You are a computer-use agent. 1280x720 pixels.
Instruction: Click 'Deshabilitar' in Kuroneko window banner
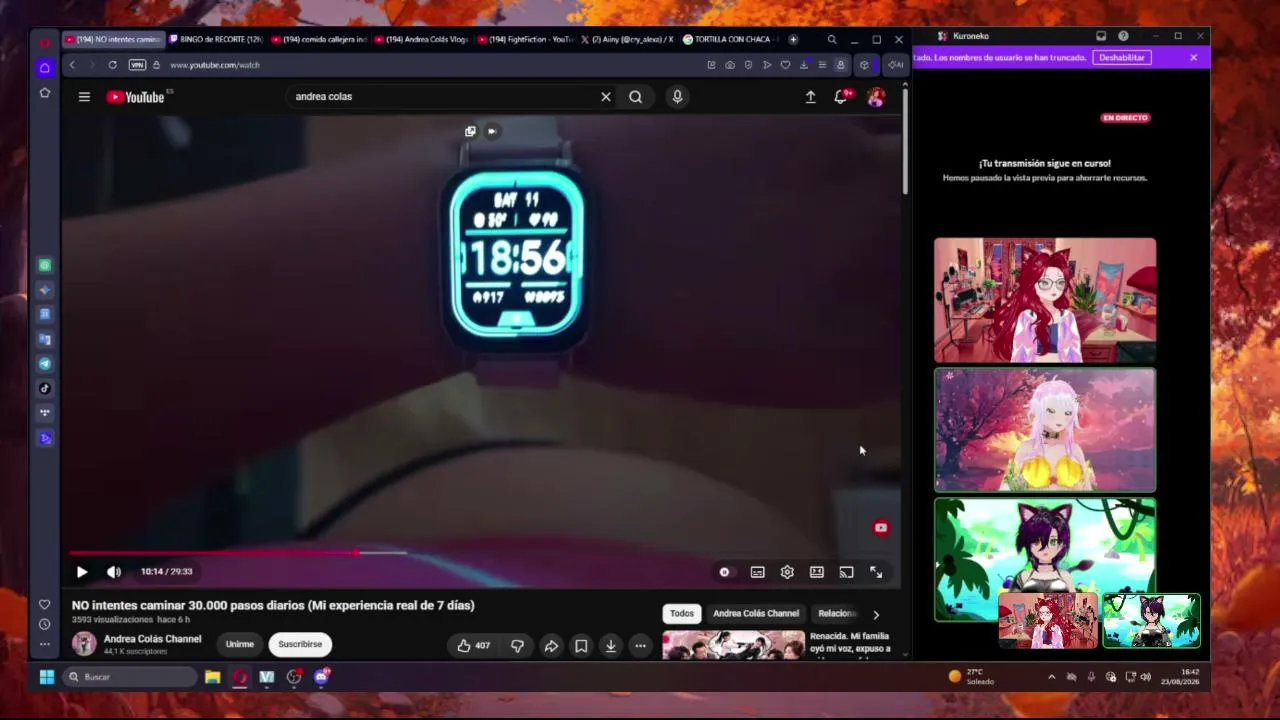pos(1122,58)
